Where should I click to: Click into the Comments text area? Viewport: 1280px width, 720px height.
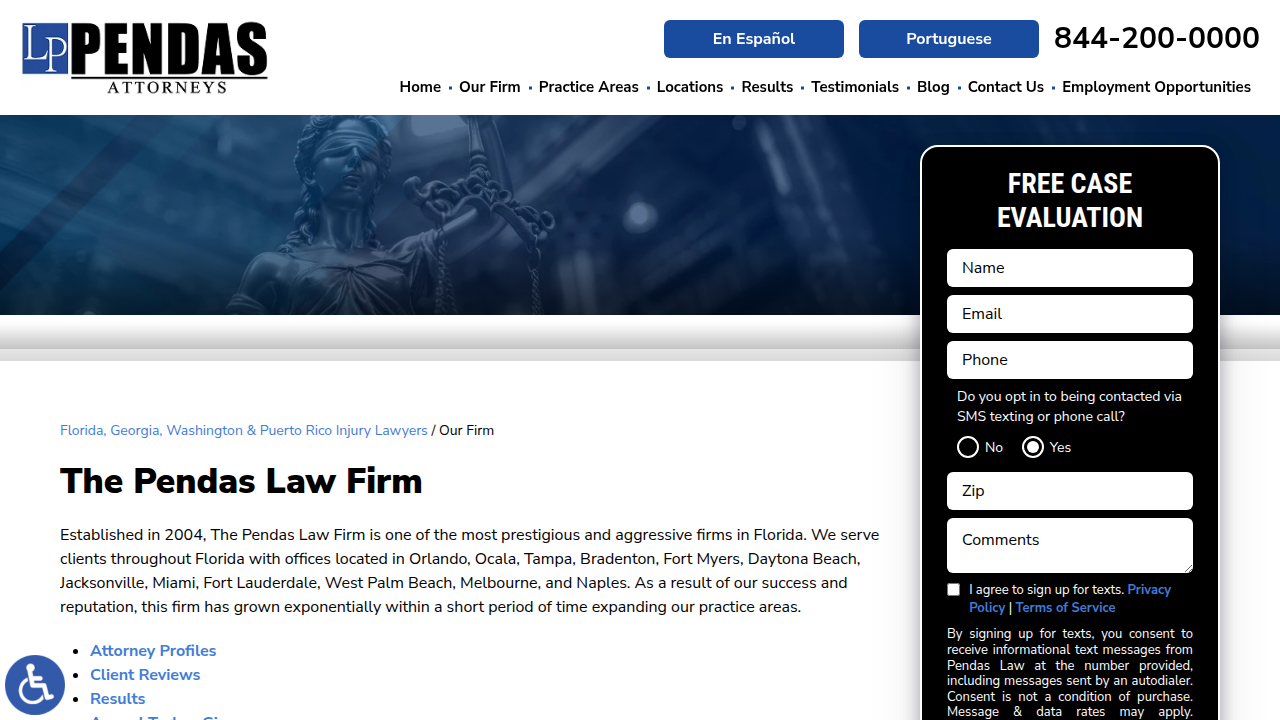tap(1070, 545)
